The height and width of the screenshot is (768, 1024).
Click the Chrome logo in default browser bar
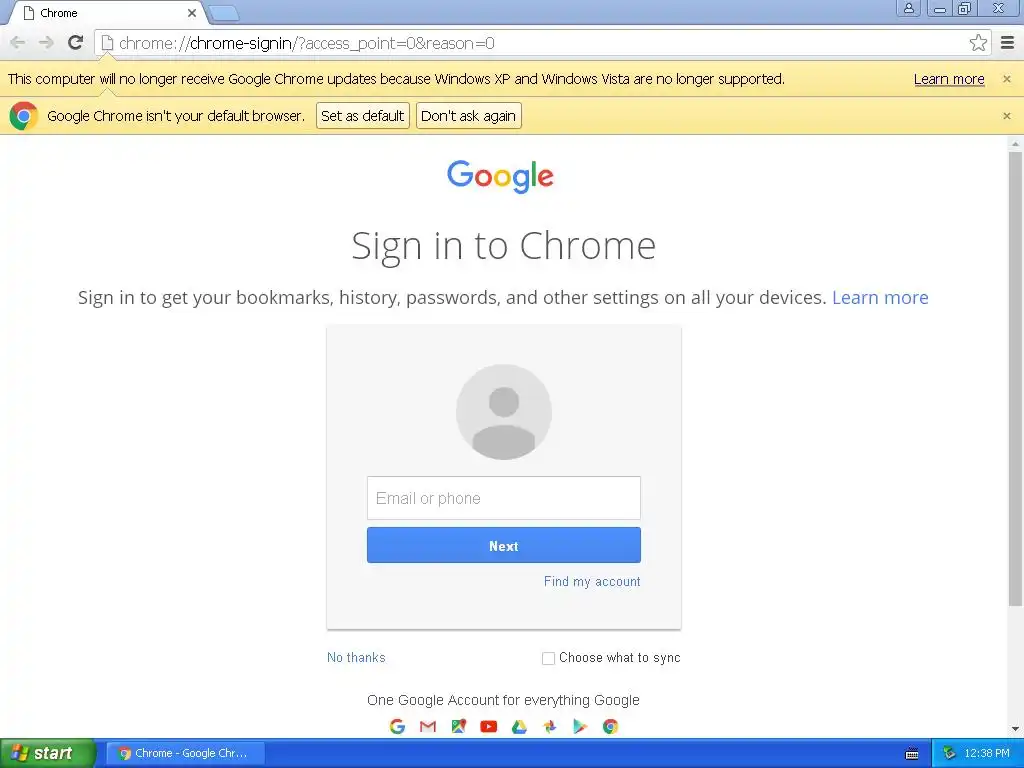coord(24,116)
